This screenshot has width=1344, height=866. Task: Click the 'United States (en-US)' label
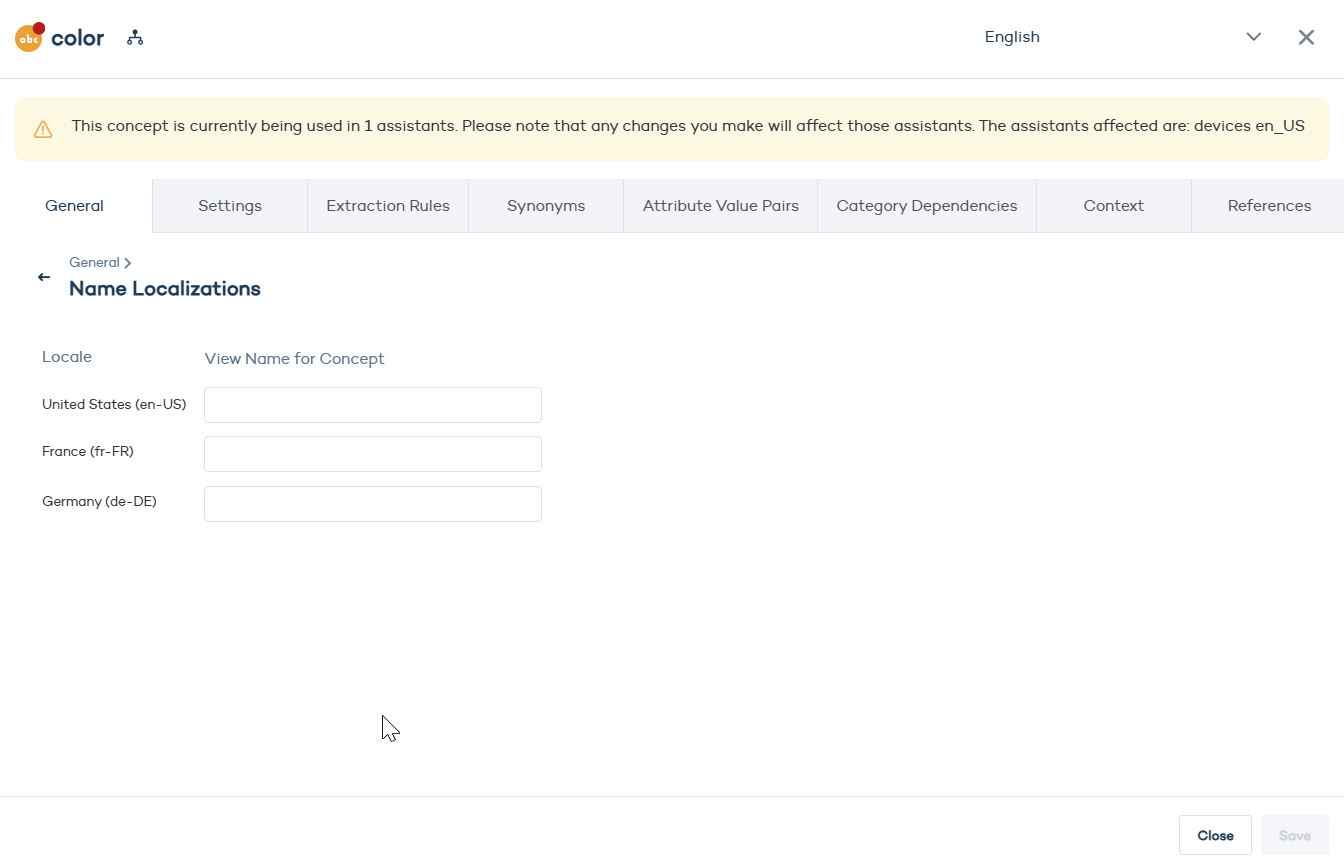[x=114, y=404]
